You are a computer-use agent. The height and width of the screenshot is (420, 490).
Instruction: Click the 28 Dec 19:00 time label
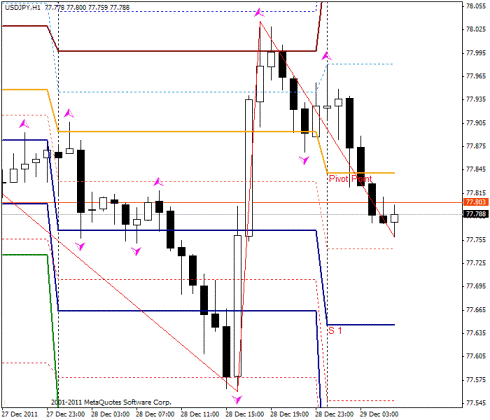tap(290, 414)
